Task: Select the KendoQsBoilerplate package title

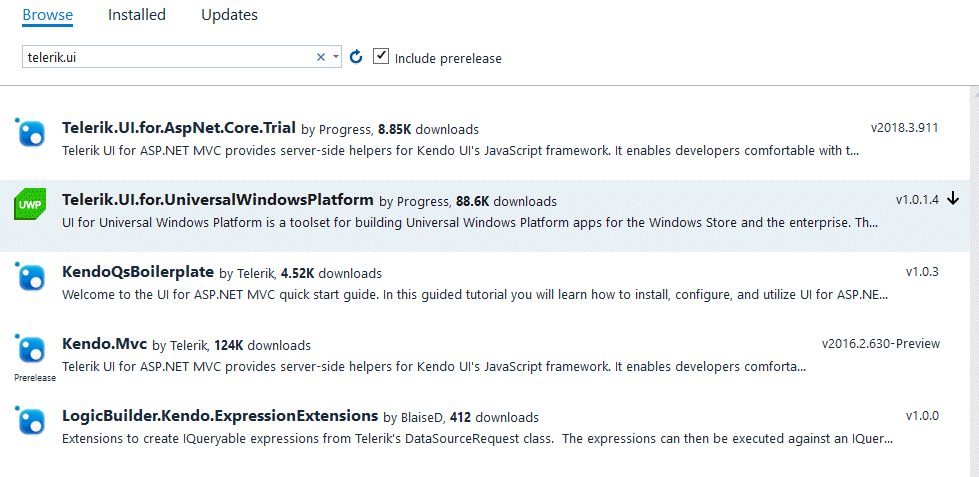Action: [x=137, y=272]
